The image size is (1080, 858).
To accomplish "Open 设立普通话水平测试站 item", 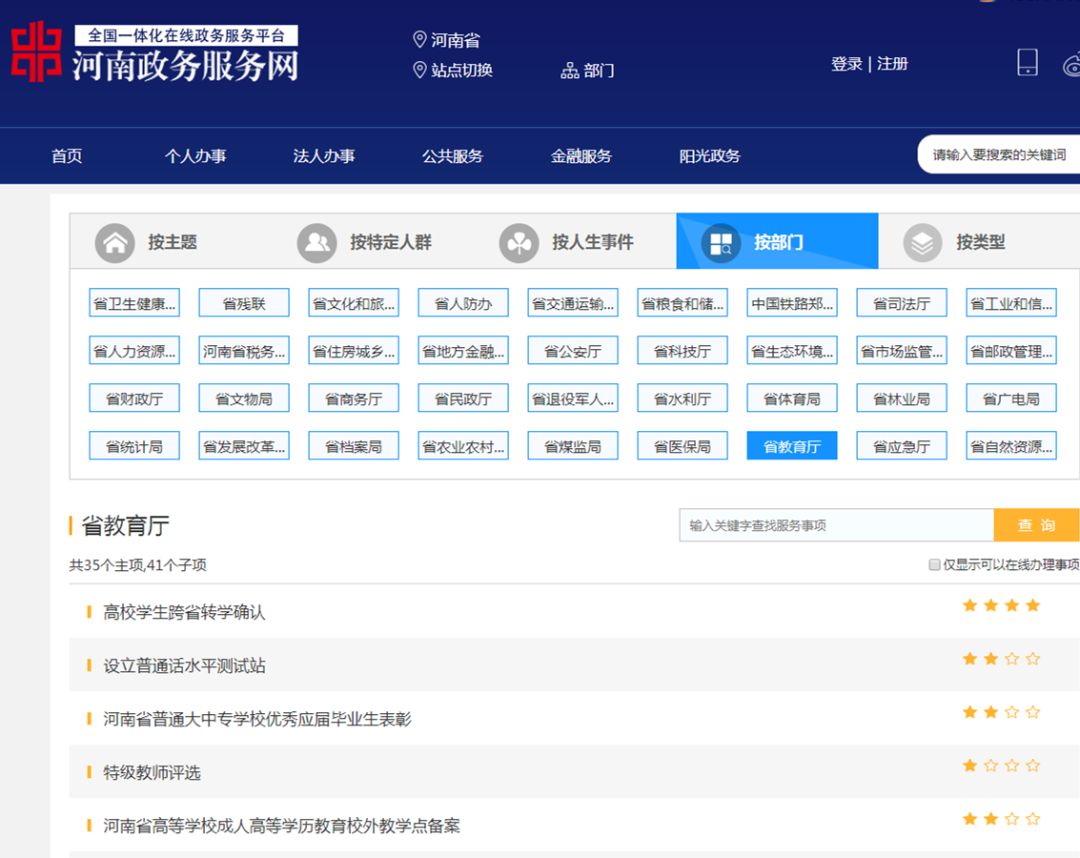I will pyautogui.click(x=184, y=665).
